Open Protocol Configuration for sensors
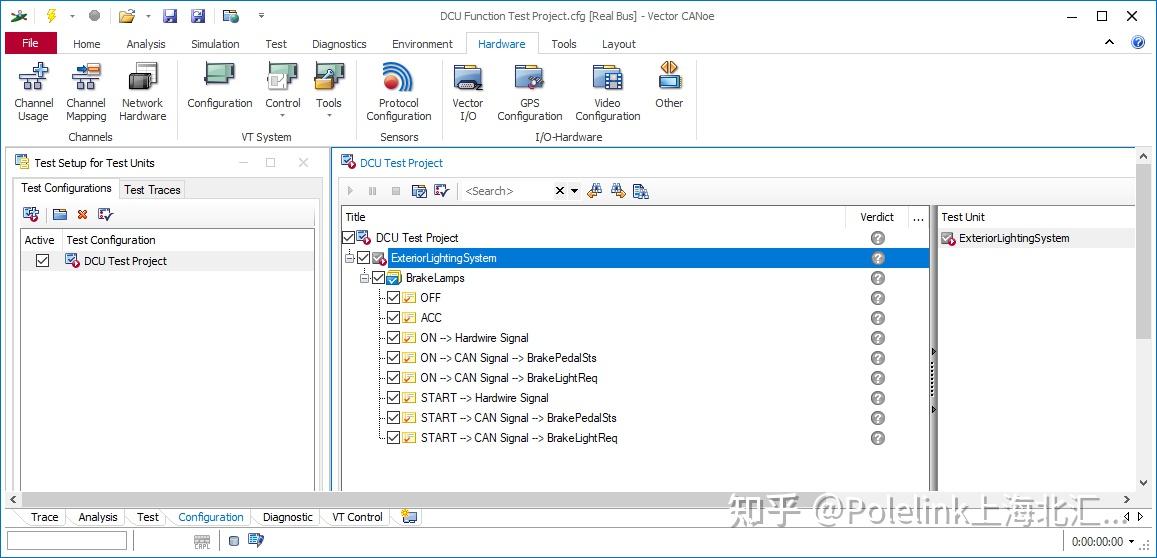1157x558 pixels. 398,93
